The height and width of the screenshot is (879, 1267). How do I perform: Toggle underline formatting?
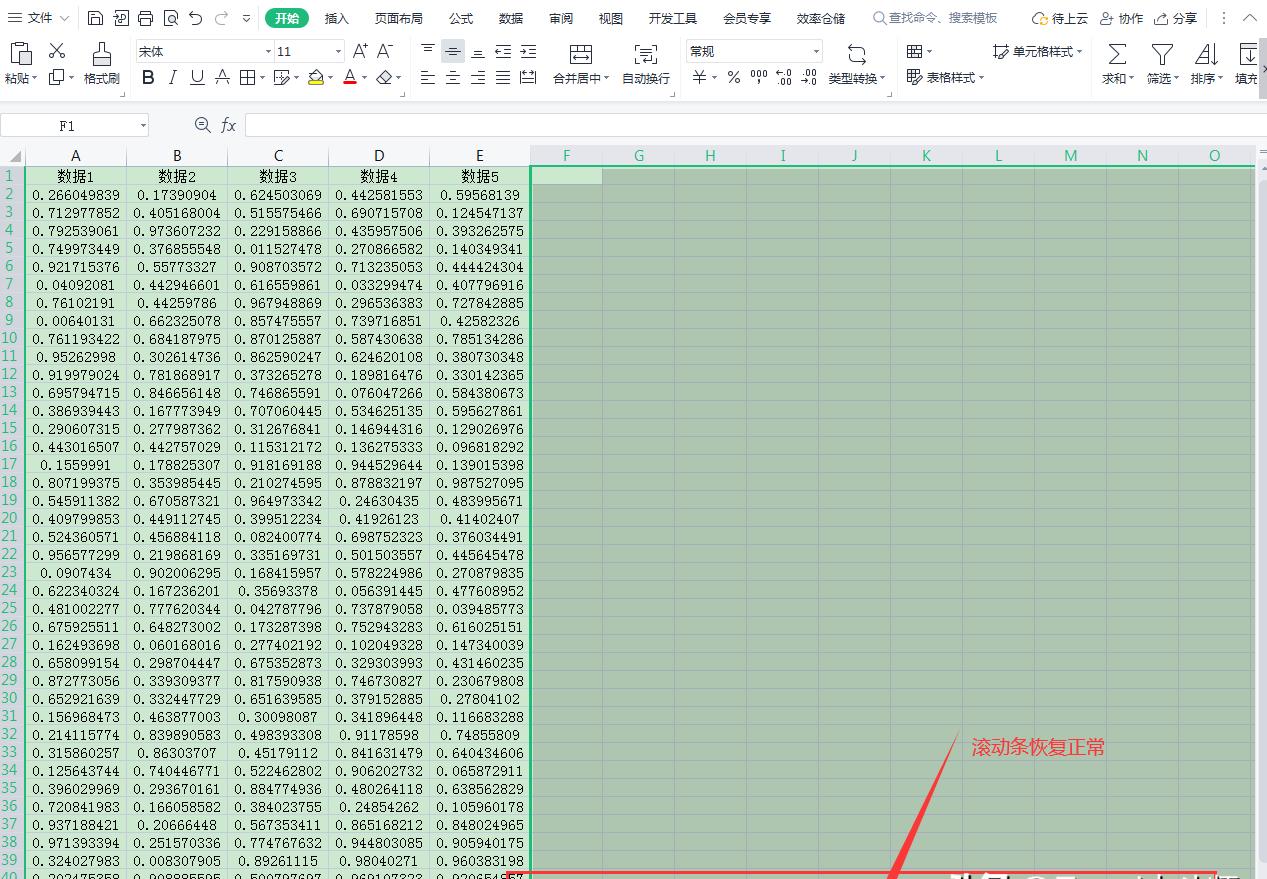(197, 77)
